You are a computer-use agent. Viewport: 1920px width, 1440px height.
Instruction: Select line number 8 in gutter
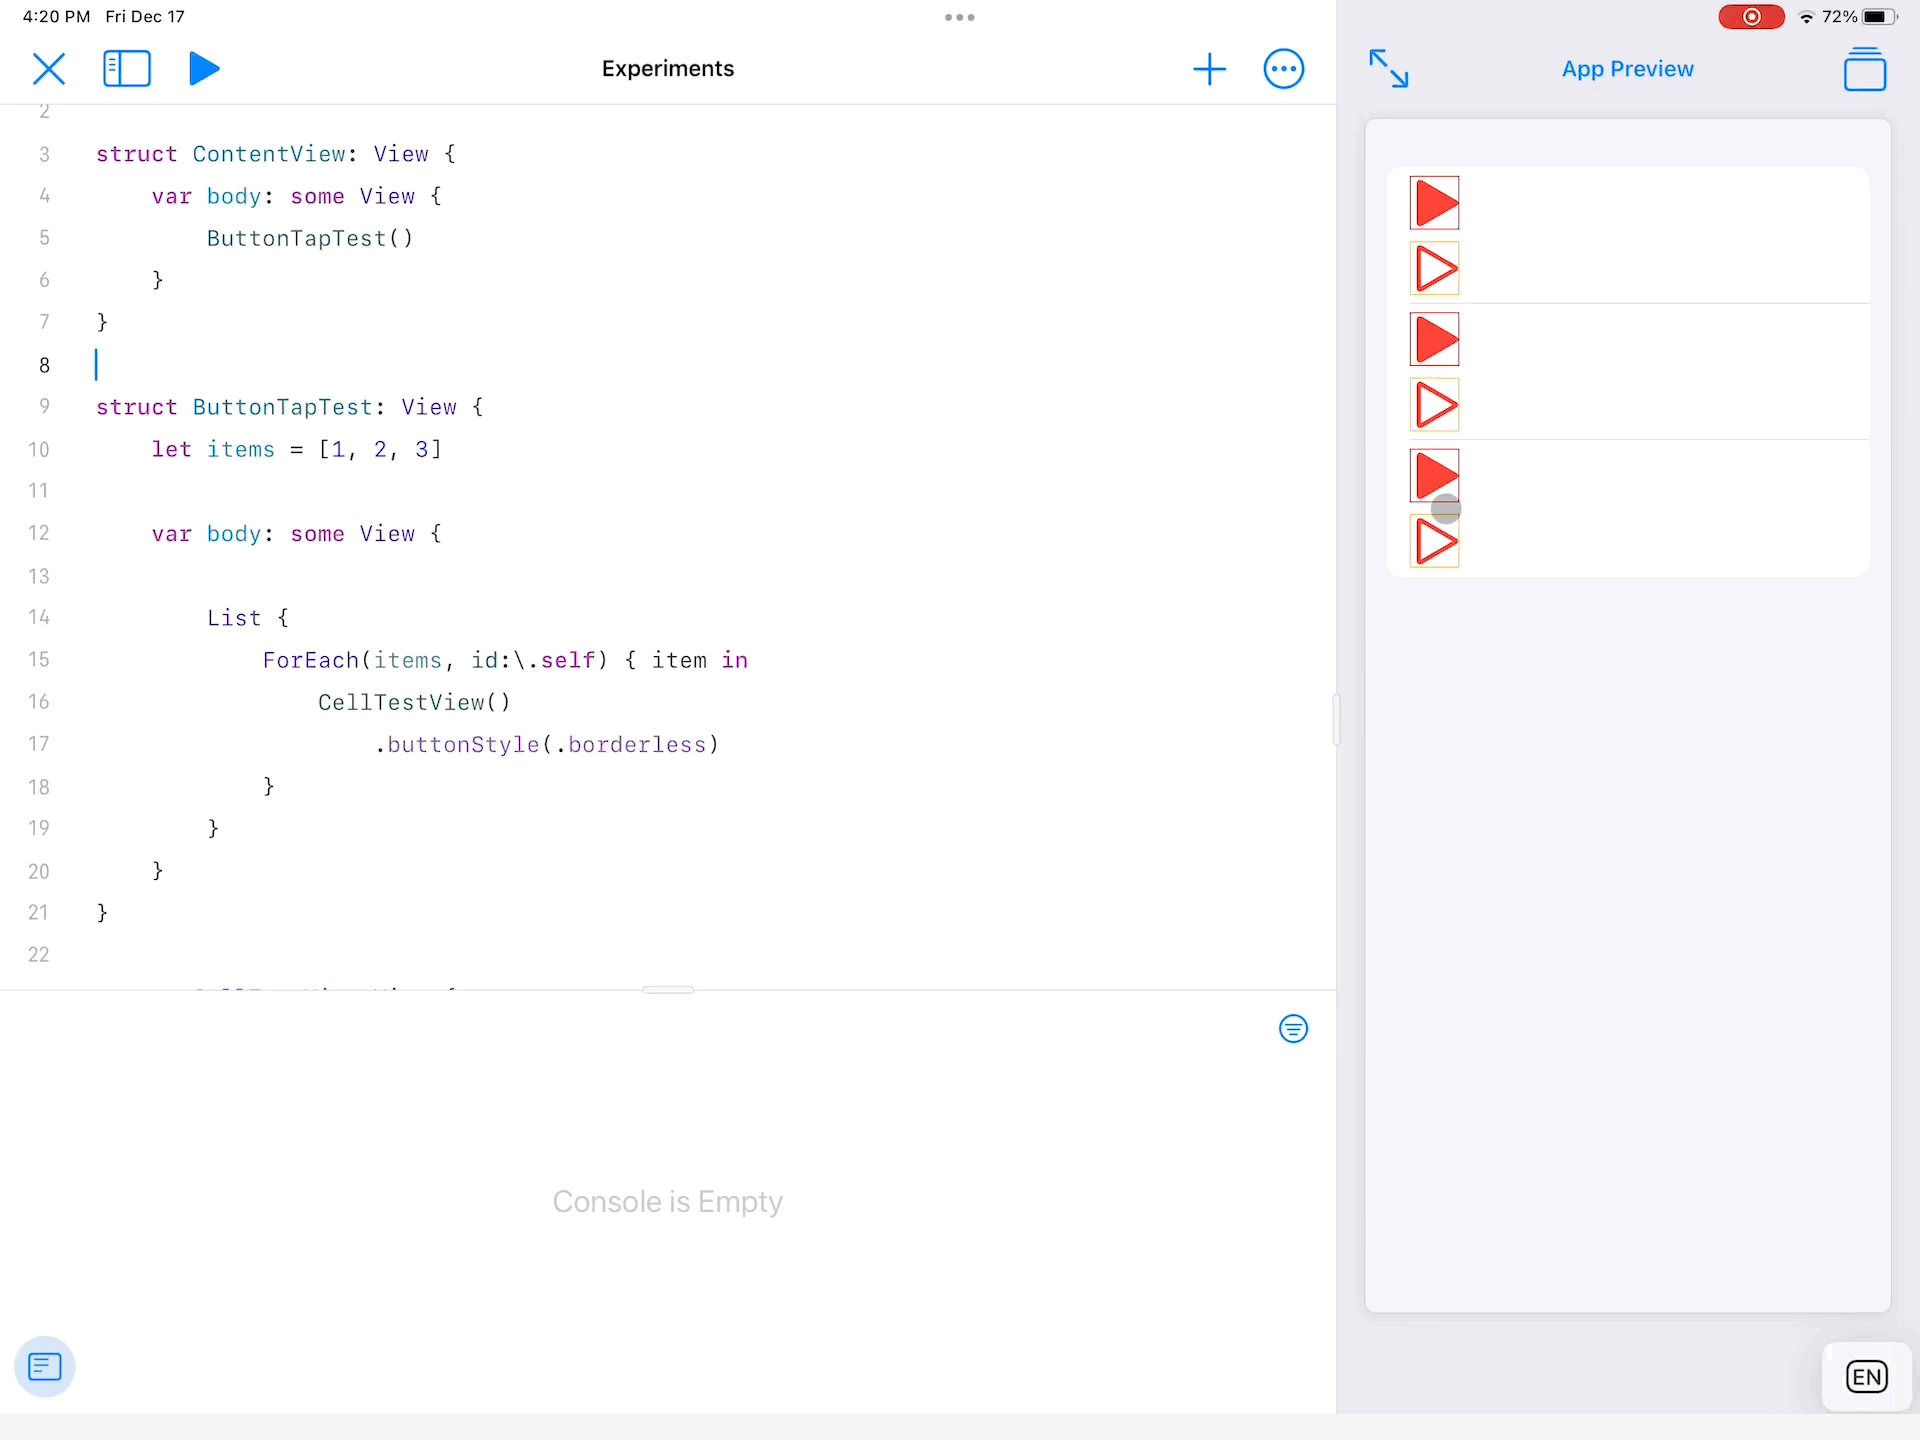click(x=44, y=365)
